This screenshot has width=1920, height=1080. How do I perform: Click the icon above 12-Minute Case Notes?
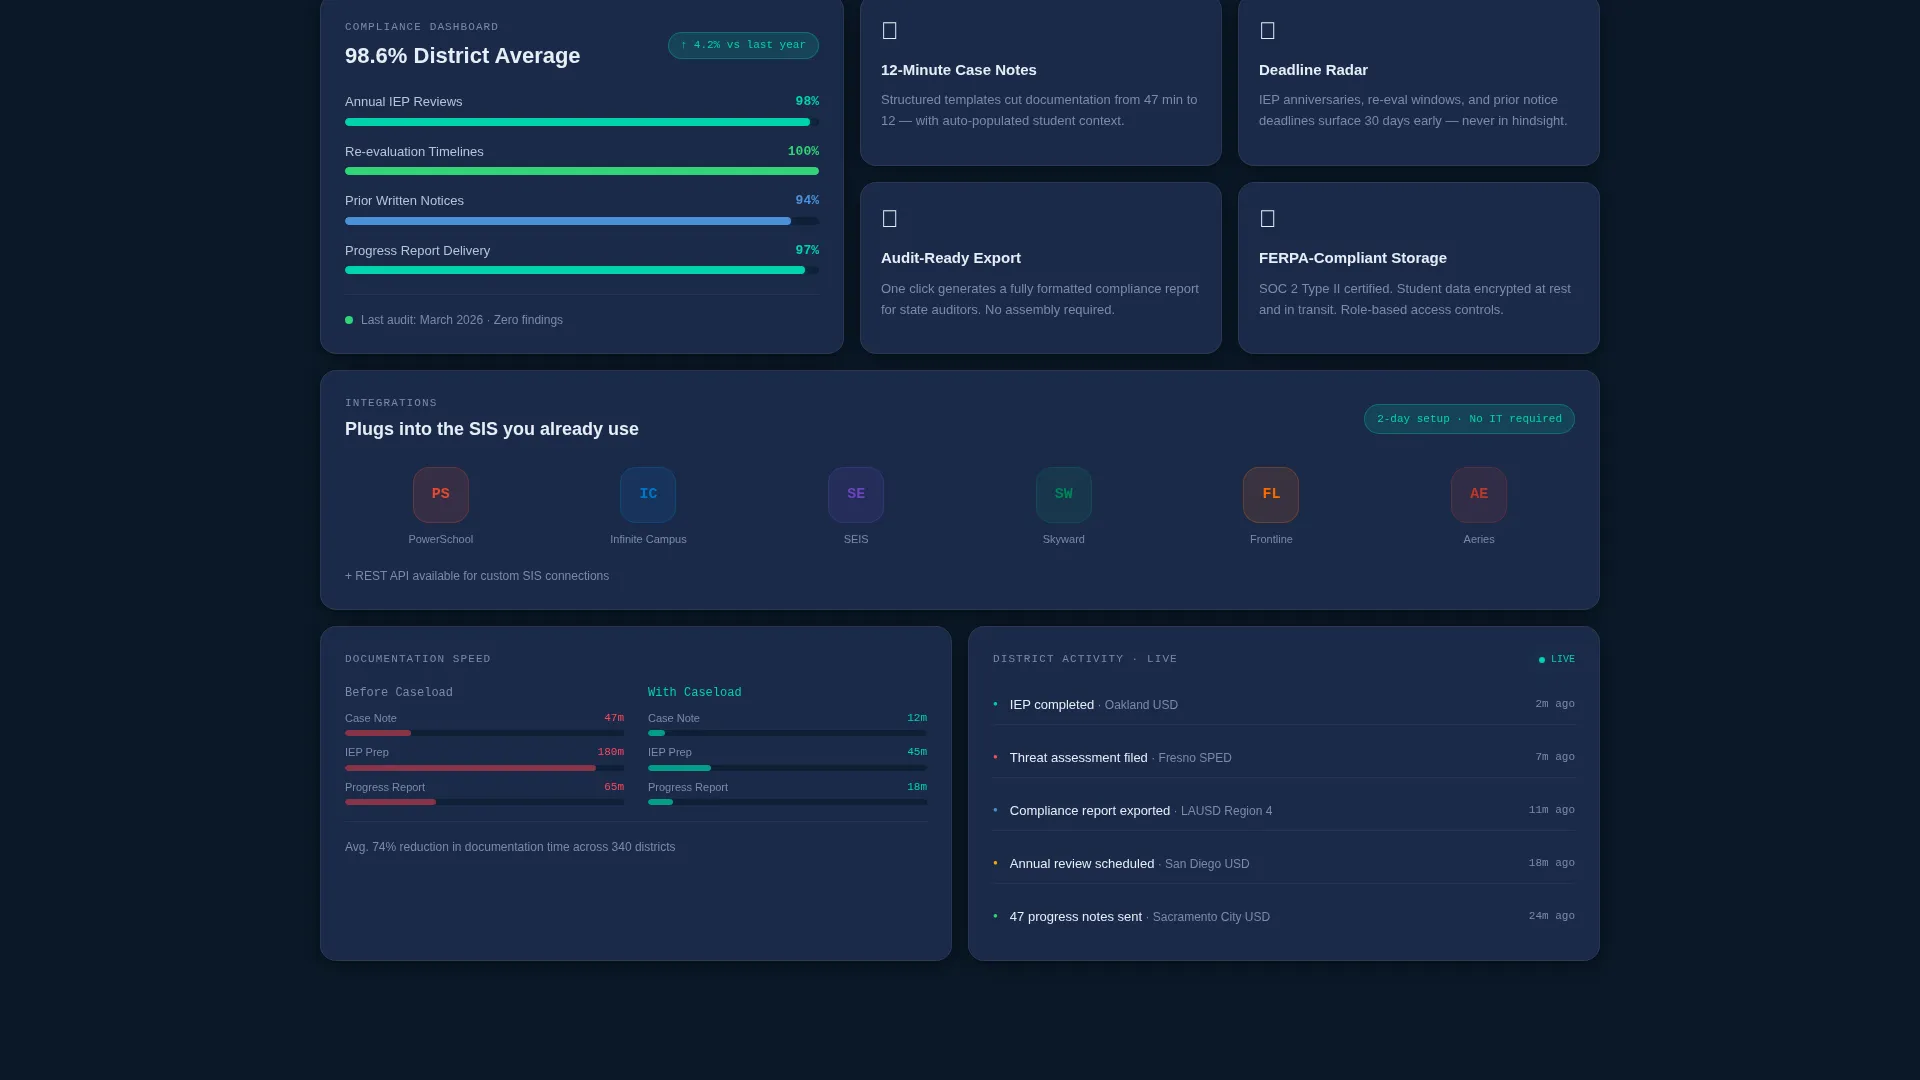click(889, 31)
